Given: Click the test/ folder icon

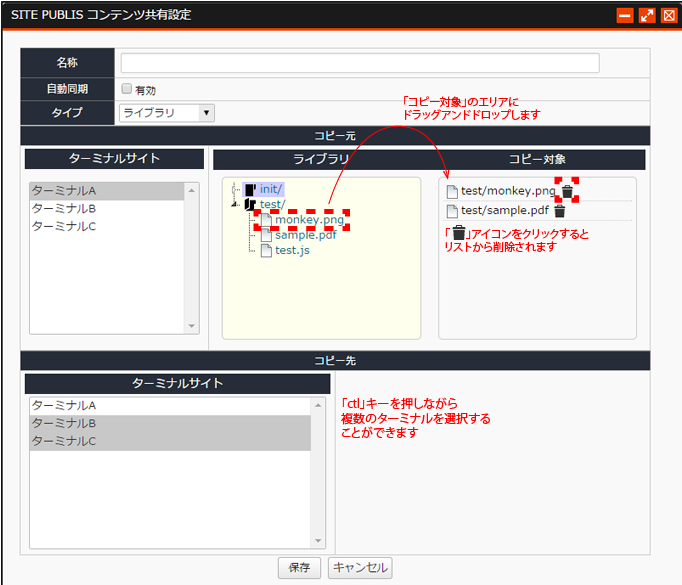Looking at the screenshot, I should 250,204.
